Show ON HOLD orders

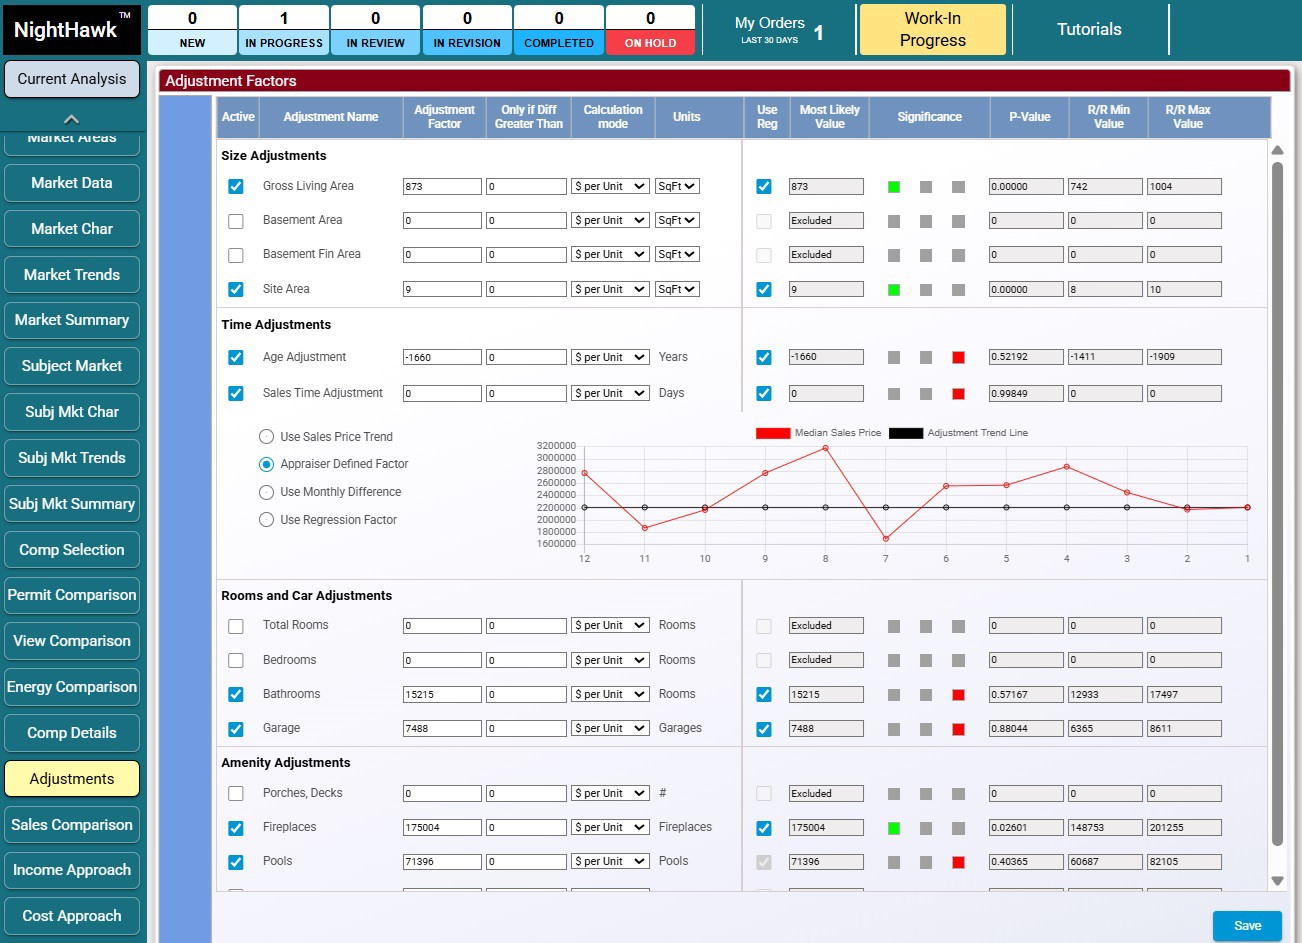(x=650, y=30)
